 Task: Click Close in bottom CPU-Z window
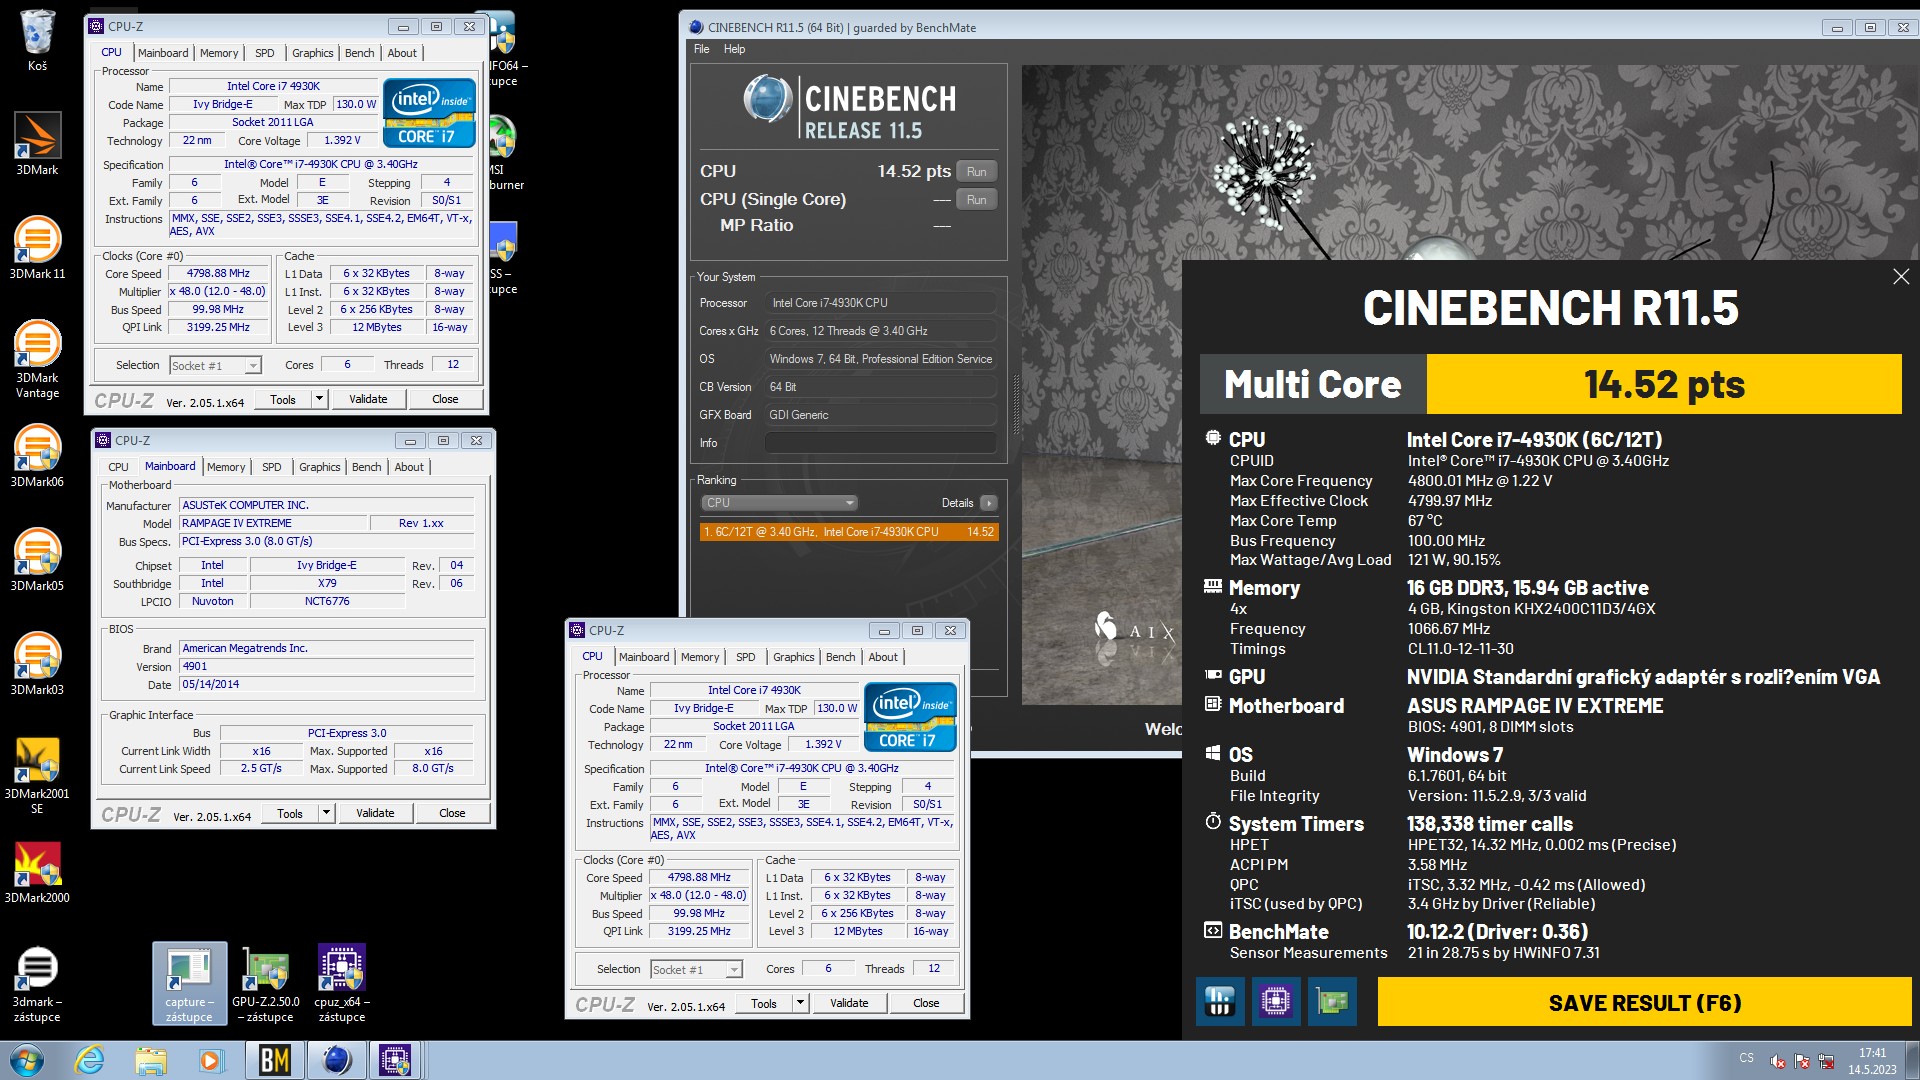tap(926, 1003)
